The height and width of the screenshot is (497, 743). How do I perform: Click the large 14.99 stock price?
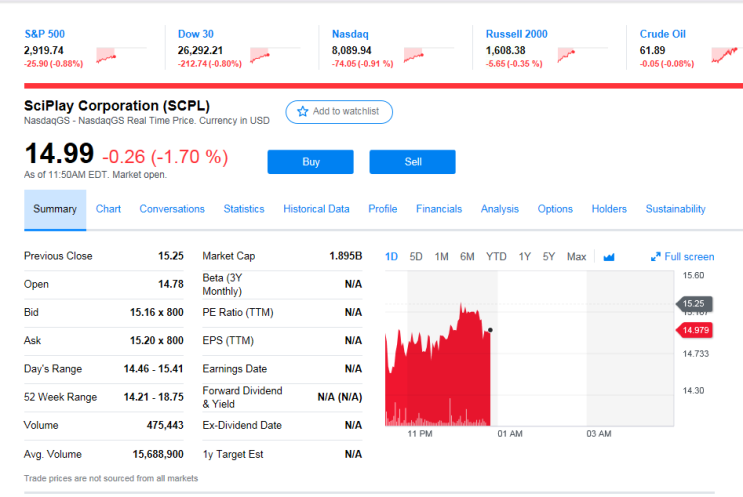tap(59, 154)
